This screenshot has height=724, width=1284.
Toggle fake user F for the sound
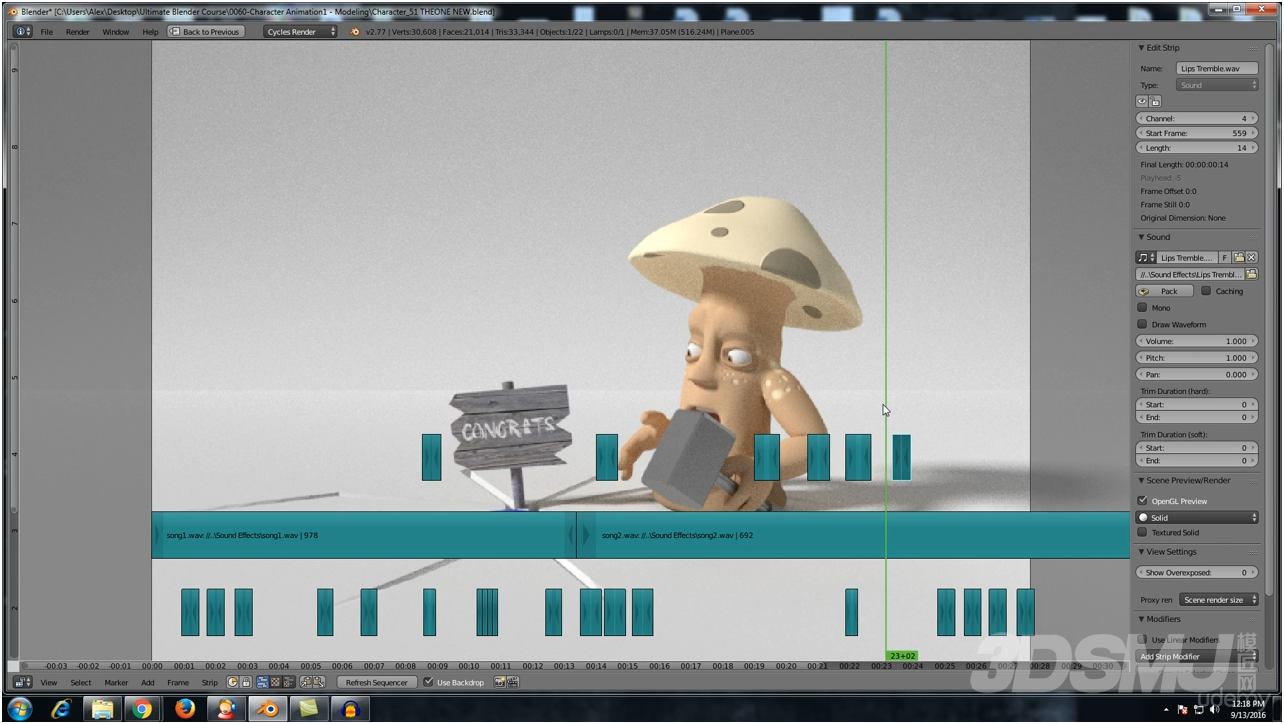pyautogui.click(x=1225, y=257)
